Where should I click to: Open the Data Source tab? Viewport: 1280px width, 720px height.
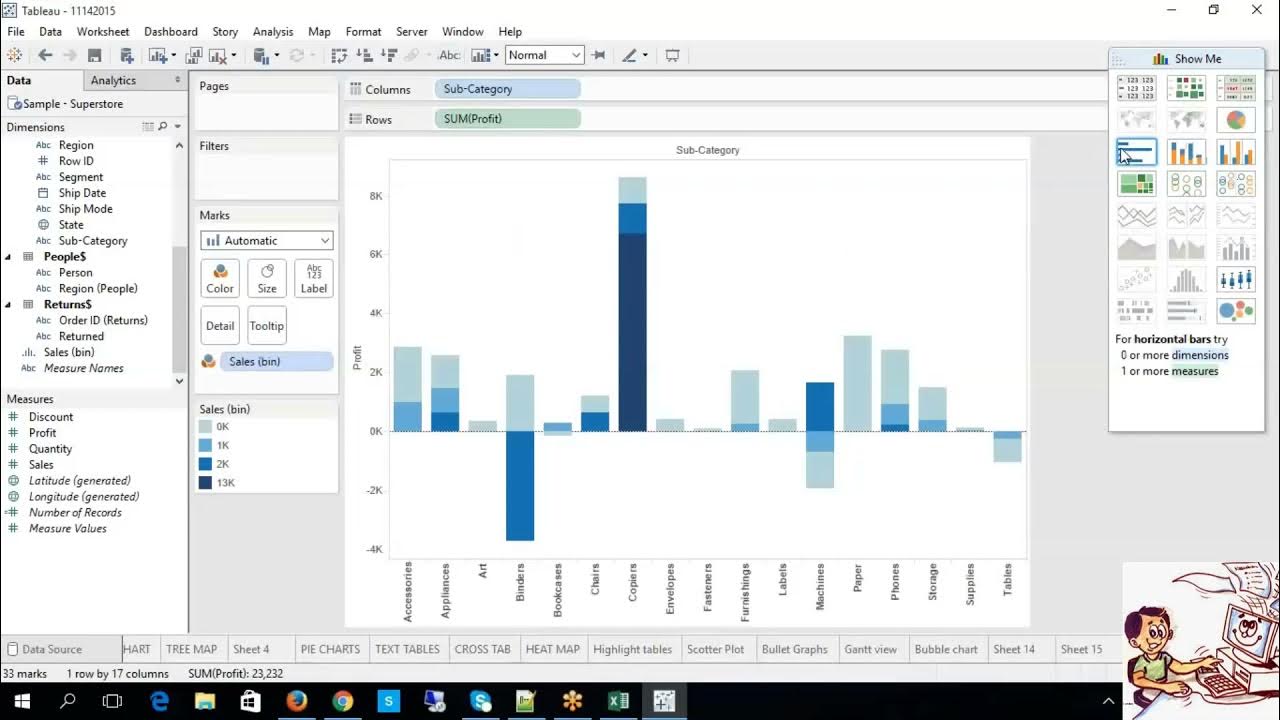tap(53, 649)
